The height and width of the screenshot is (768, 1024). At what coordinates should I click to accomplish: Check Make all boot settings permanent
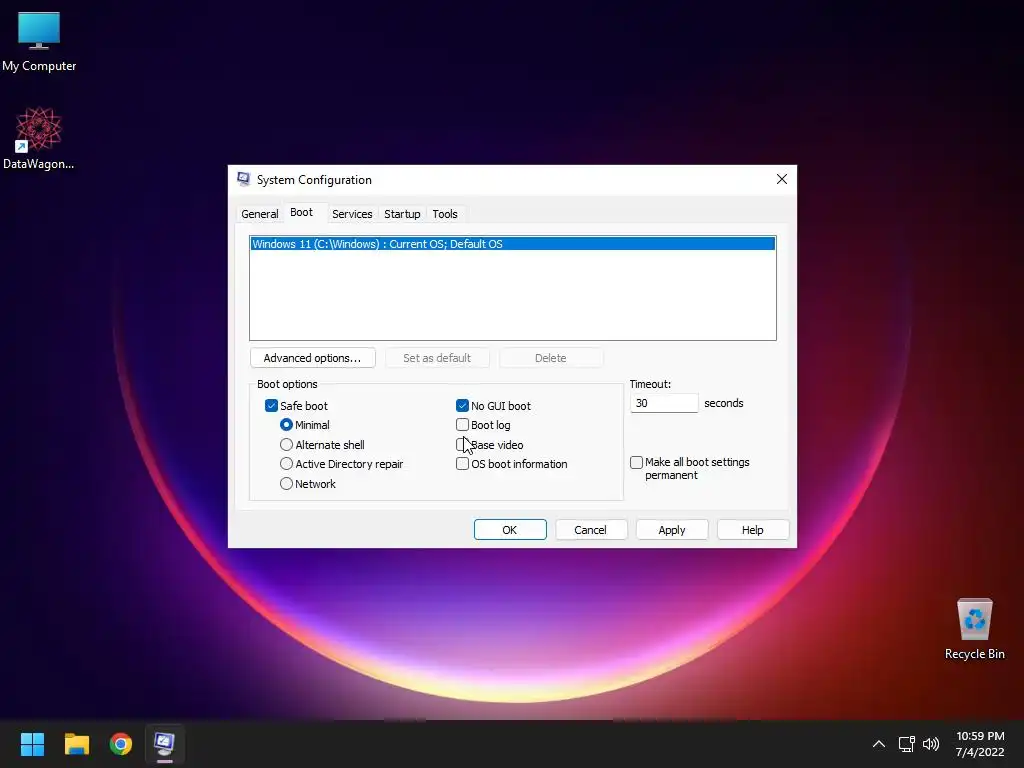click(637, 462)
